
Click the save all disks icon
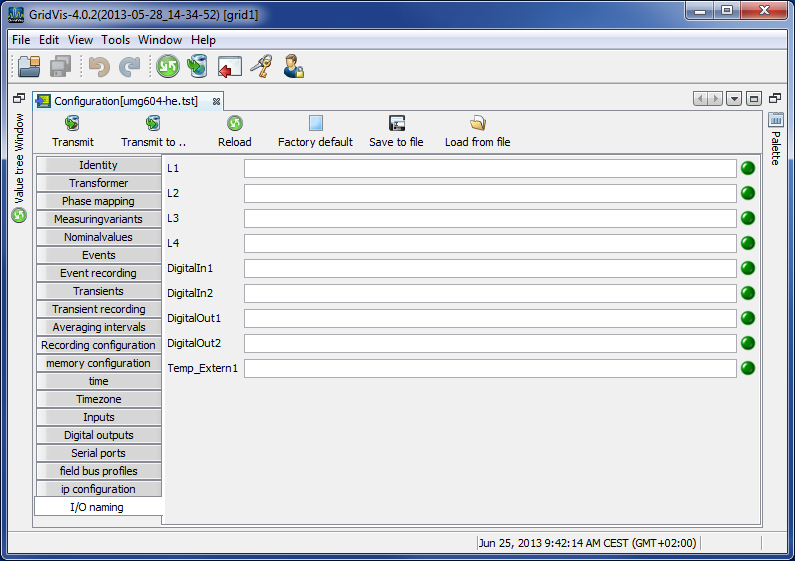pos(60,66)
